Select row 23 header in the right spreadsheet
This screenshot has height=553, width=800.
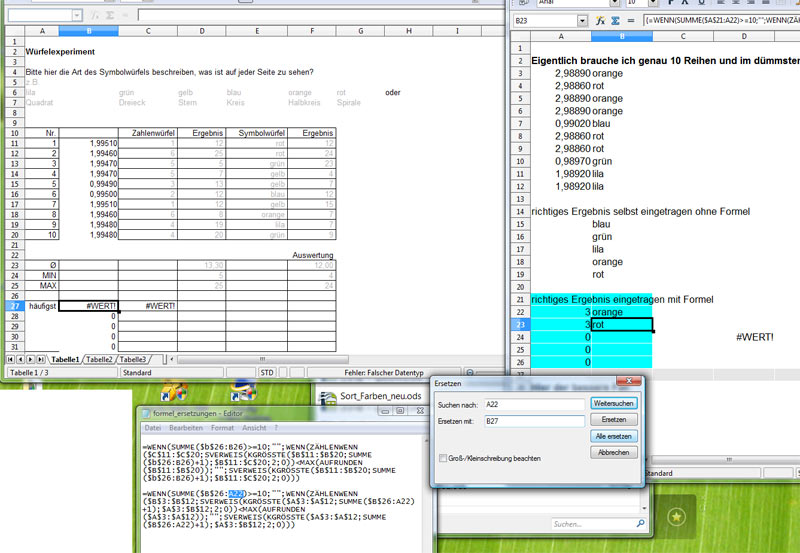click(520, 324)
